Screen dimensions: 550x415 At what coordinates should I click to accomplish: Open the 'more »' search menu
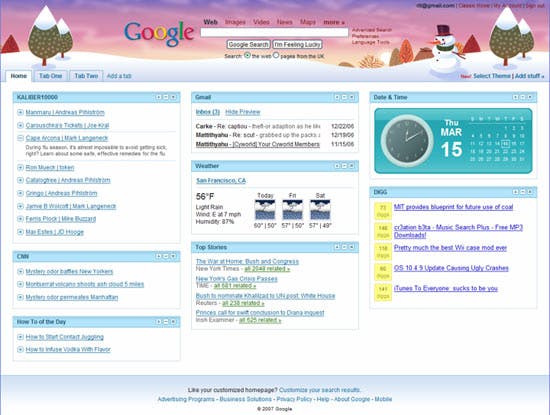click(x=334, y=22)
